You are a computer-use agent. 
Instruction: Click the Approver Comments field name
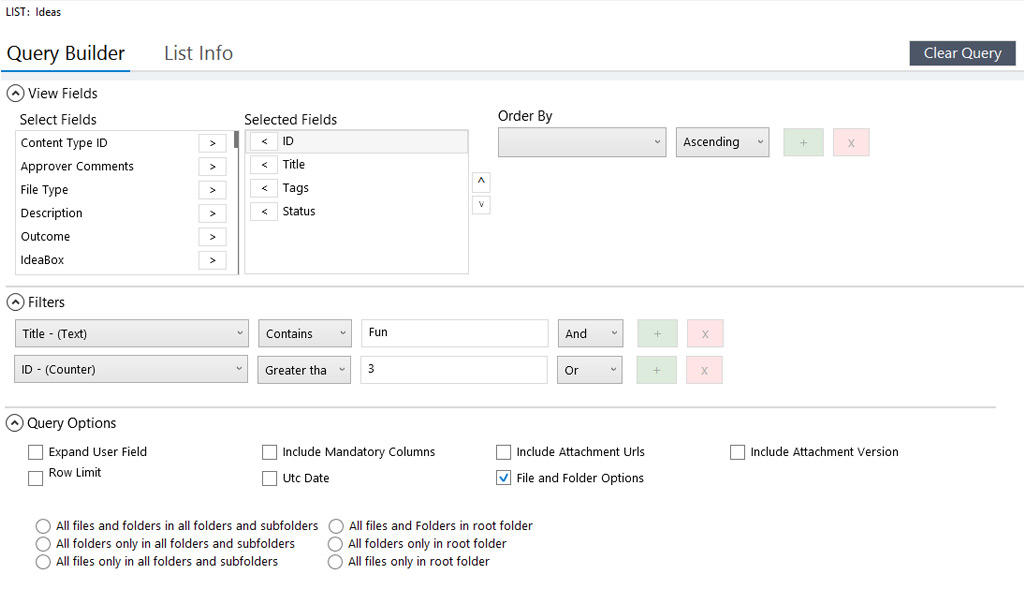(x=77, y=166)
